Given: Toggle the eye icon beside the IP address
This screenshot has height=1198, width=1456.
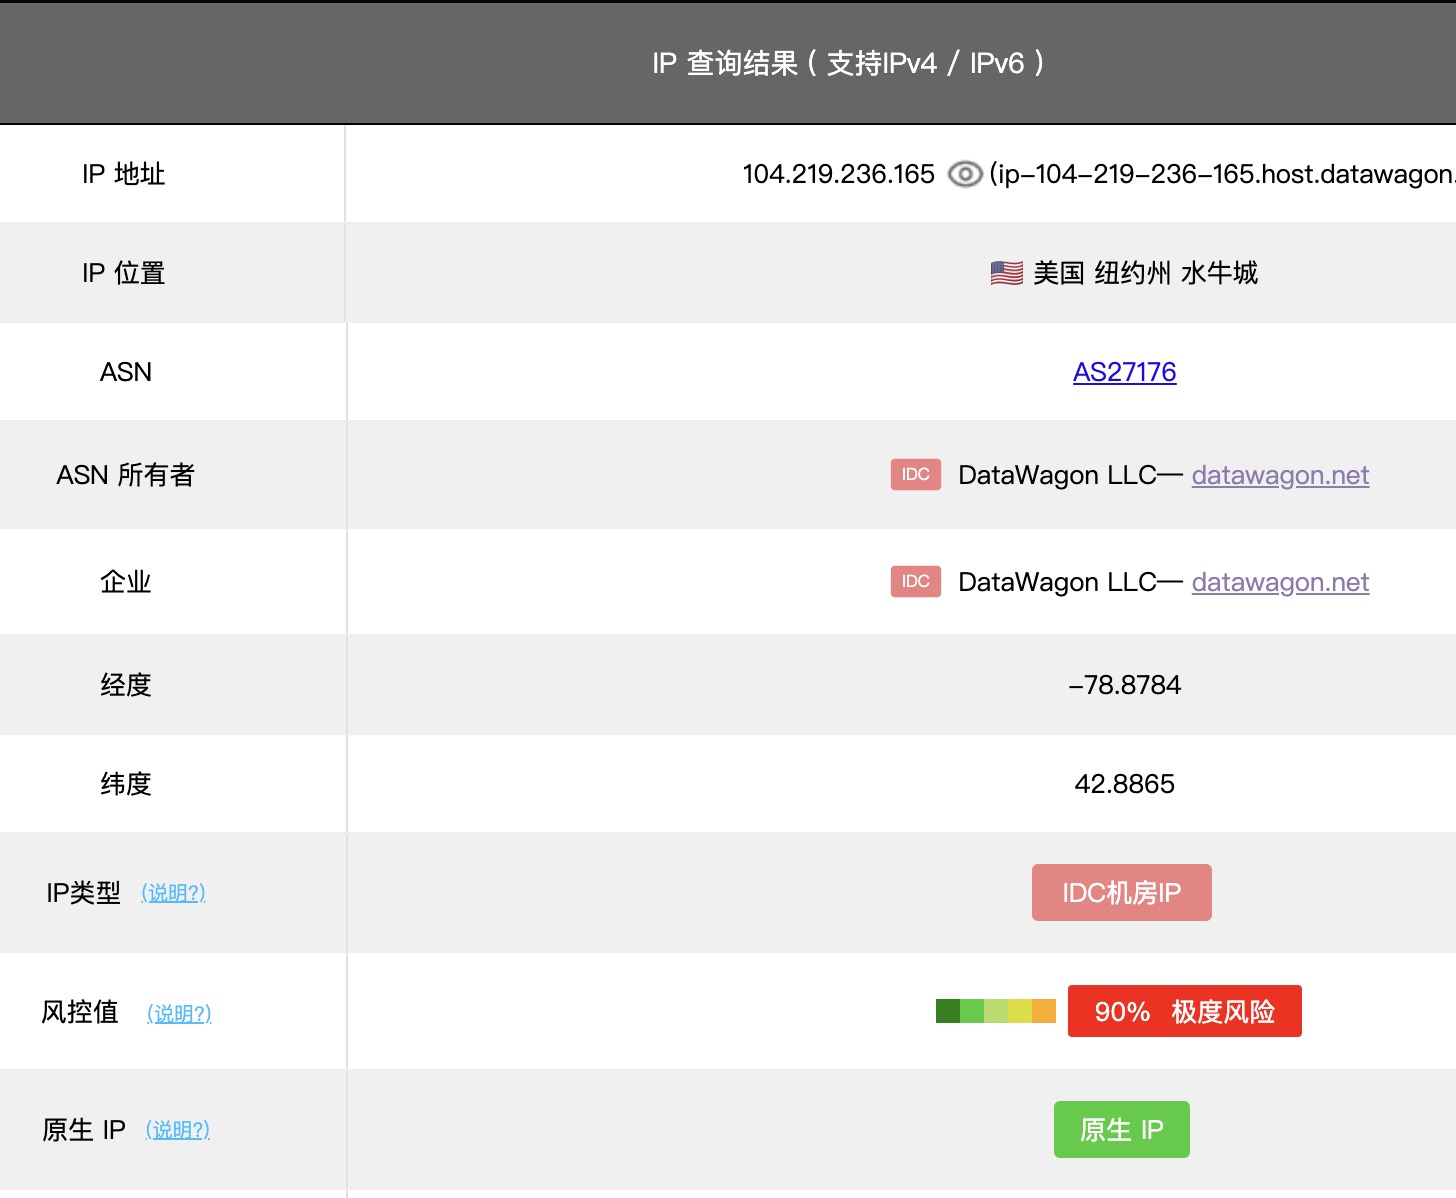Looking at the screenshot, I should [965, 174].
